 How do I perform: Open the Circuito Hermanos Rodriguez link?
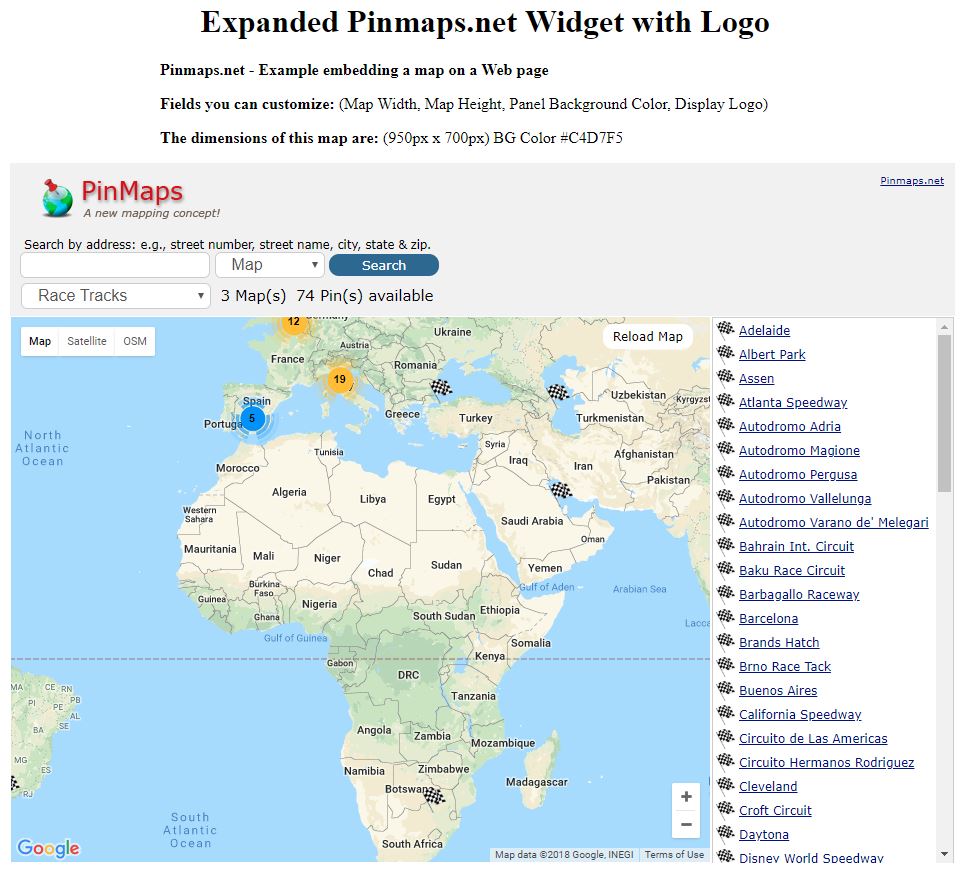827,762
